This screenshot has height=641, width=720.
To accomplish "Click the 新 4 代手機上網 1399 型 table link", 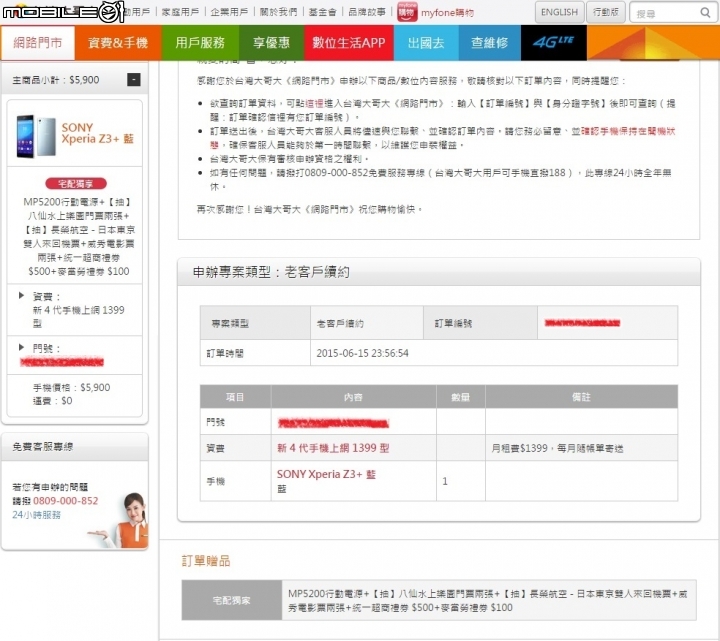I will (x=333, y=448).
